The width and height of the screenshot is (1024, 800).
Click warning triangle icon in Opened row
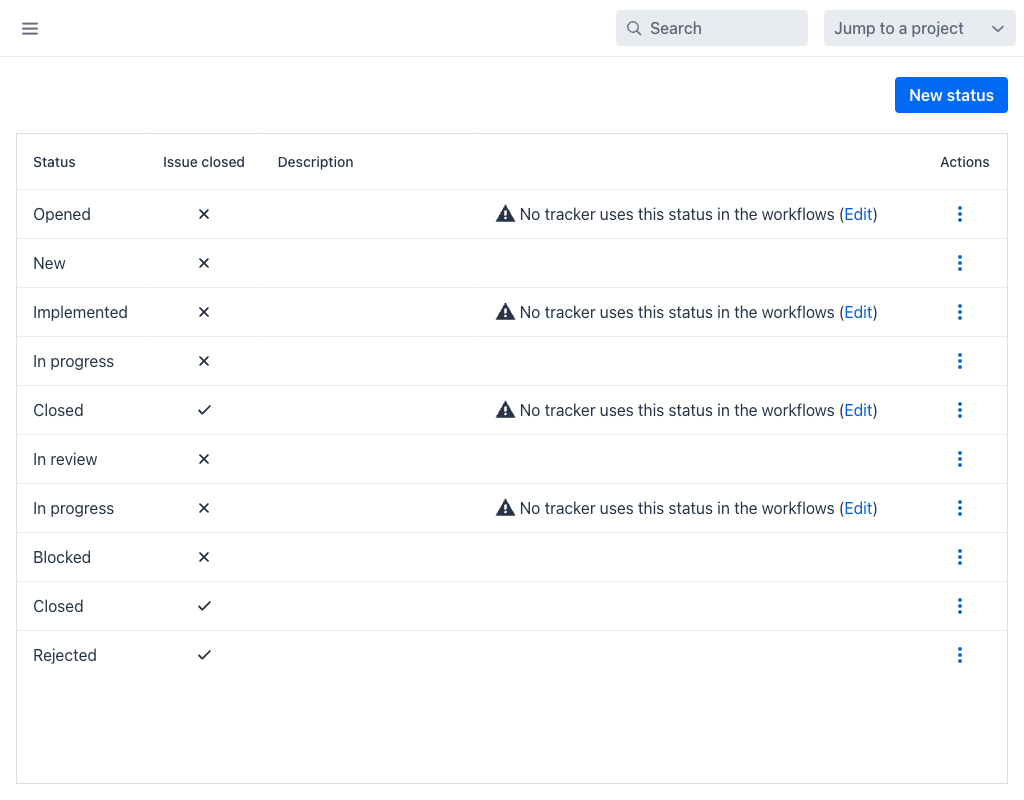pyautogui.click(x=505, y=214)
